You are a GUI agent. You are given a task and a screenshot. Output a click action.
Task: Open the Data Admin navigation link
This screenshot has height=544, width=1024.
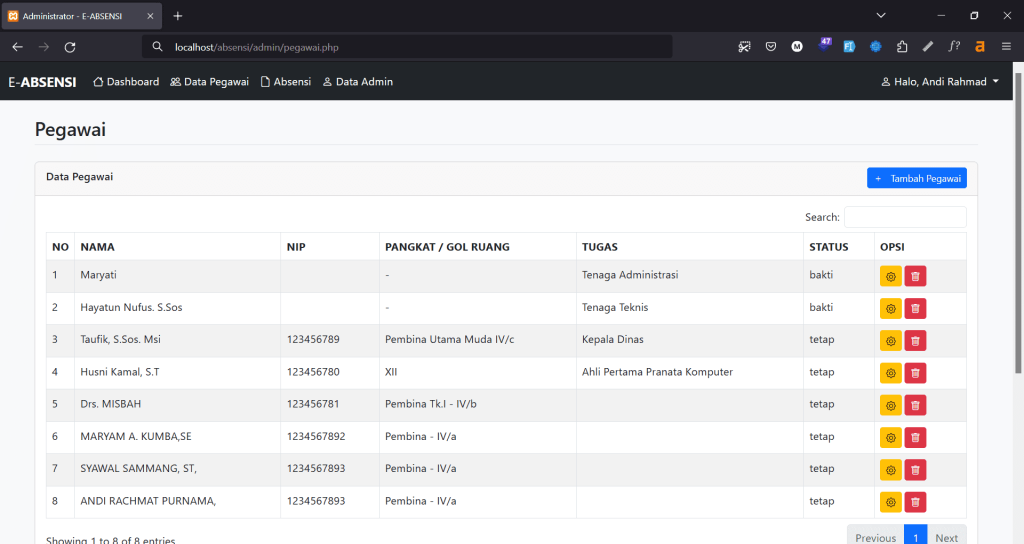coord(357,82)
